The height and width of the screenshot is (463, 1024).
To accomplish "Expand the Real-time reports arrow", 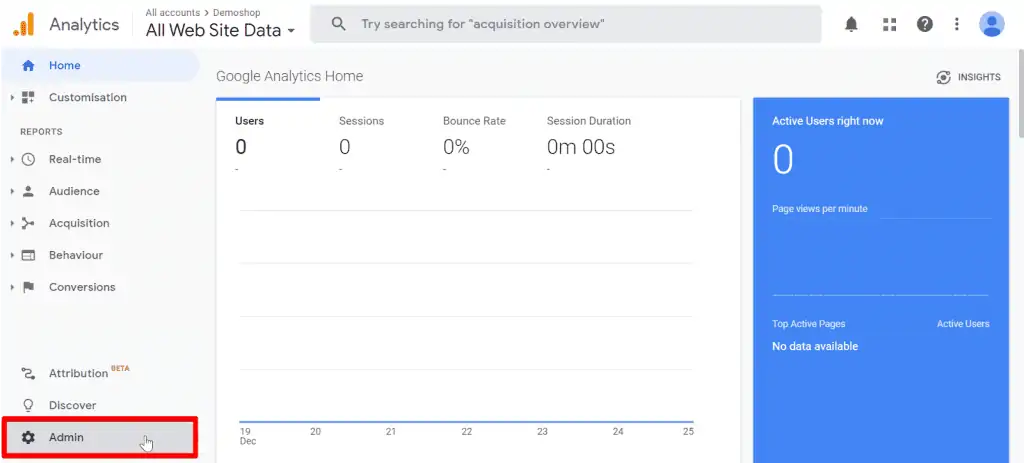I will point(12,159).
